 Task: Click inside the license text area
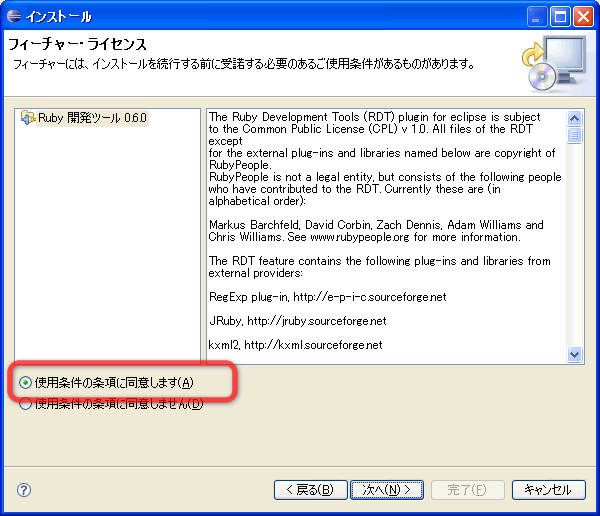tap(385, 230)
